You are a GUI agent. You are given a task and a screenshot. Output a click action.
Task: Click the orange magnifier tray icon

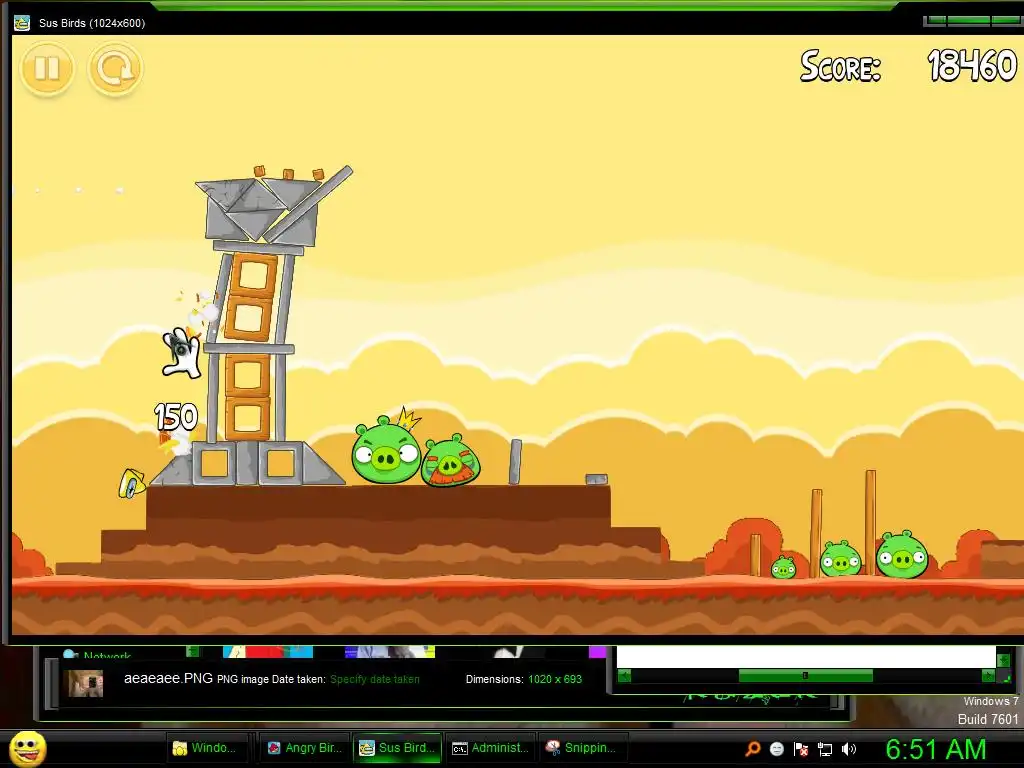pyautogui.click(x=753, y=749)
